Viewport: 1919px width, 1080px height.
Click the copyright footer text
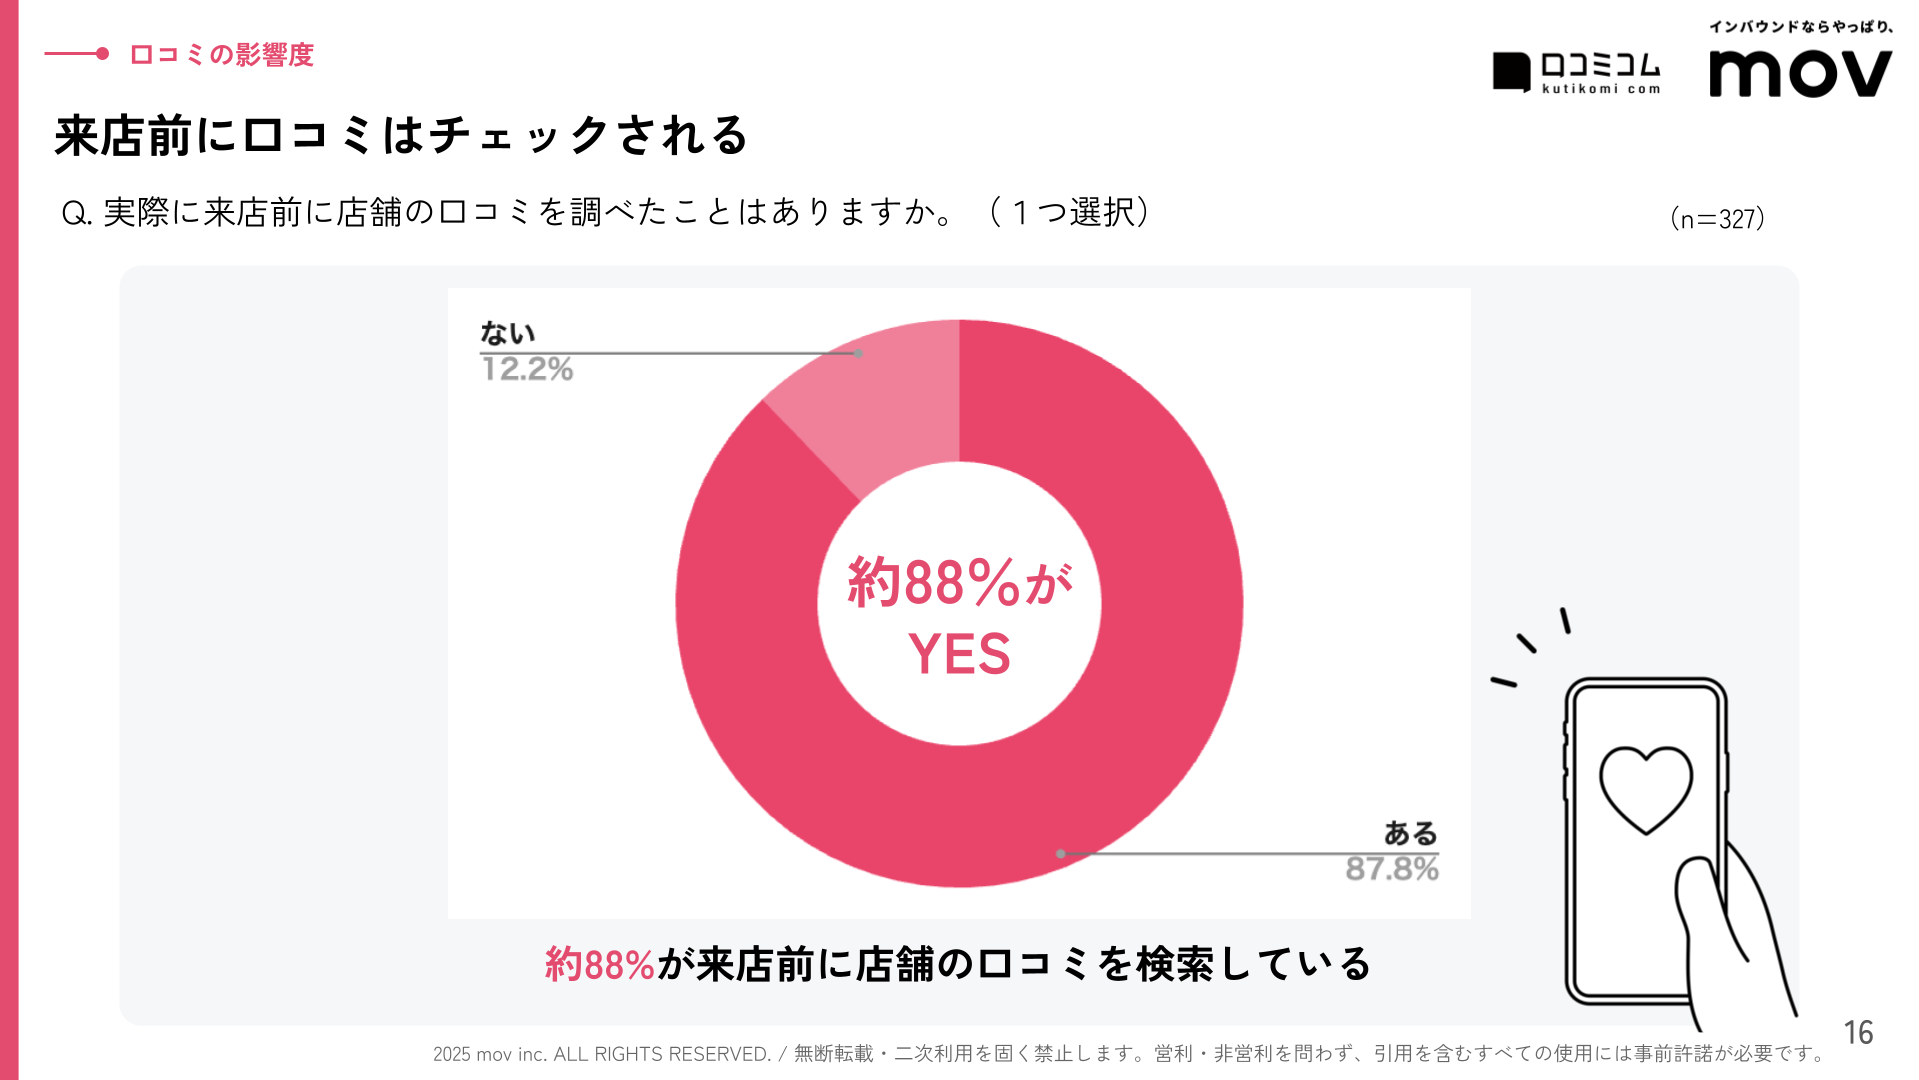click(1130, 1054)
